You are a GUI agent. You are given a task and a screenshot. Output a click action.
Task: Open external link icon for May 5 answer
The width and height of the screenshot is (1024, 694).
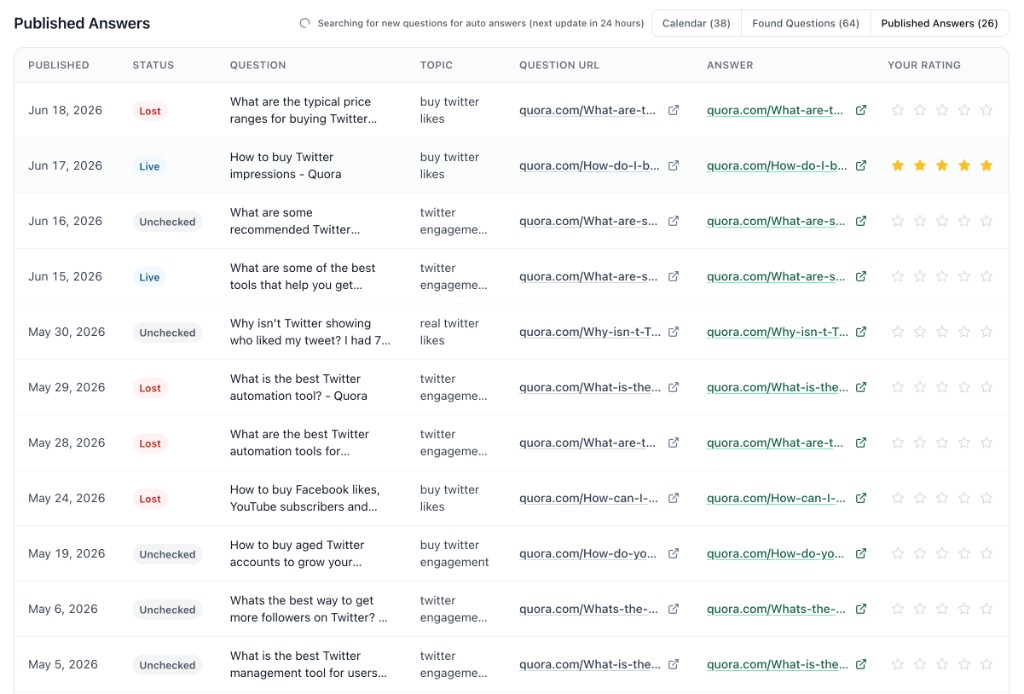click(861, 665)
